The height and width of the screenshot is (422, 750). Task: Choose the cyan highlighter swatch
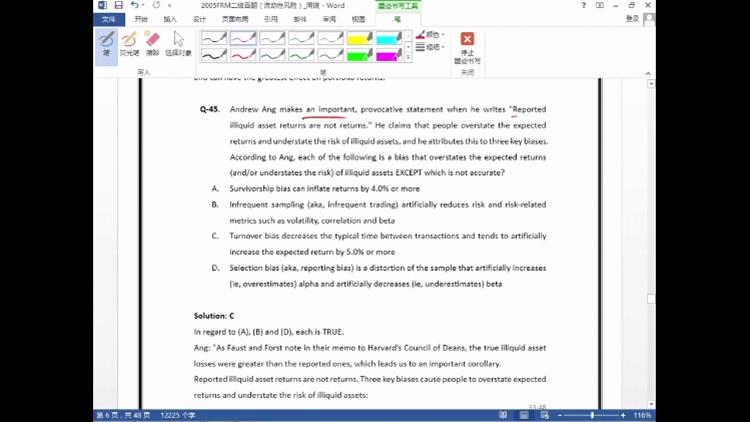(x=389, y=38)
